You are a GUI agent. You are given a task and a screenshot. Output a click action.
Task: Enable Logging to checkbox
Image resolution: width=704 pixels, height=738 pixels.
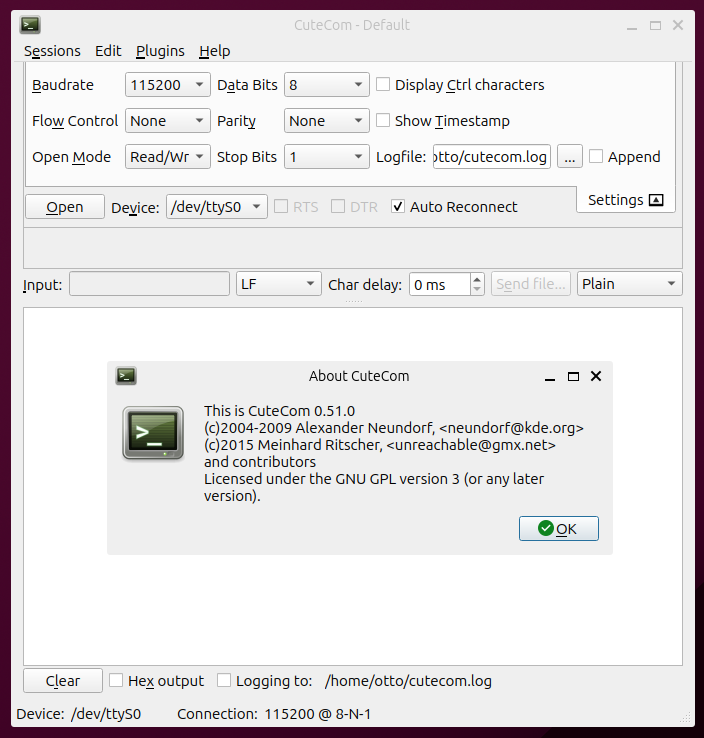pyautogui.click(x=224, y=680)
